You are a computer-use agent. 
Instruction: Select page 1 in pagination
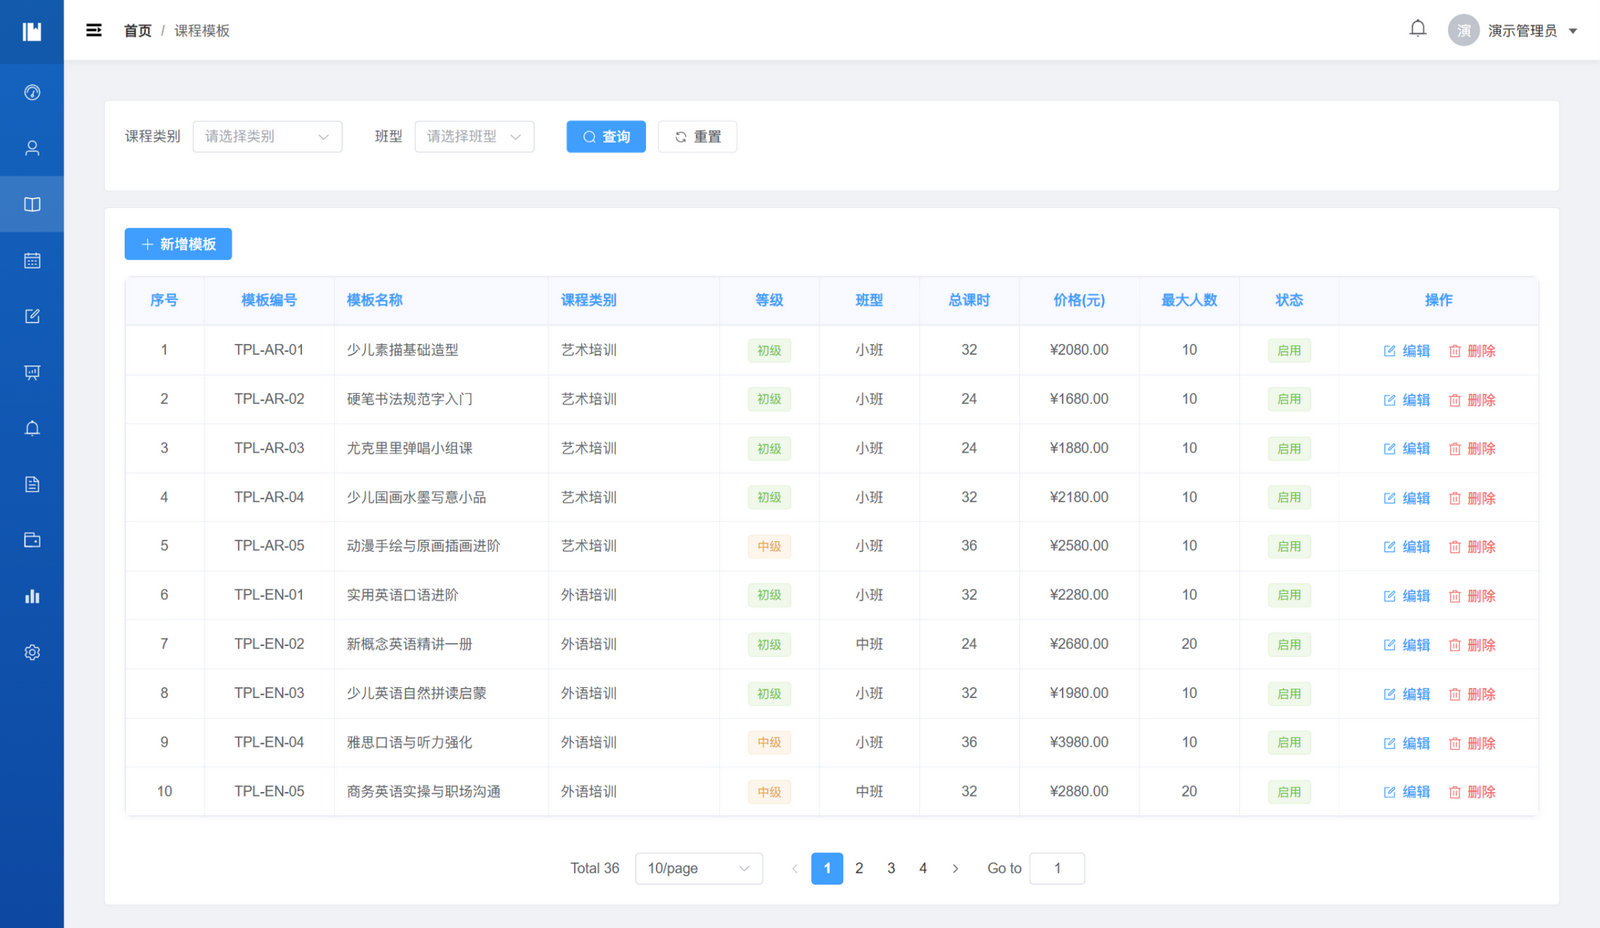(x=827, y=868)
